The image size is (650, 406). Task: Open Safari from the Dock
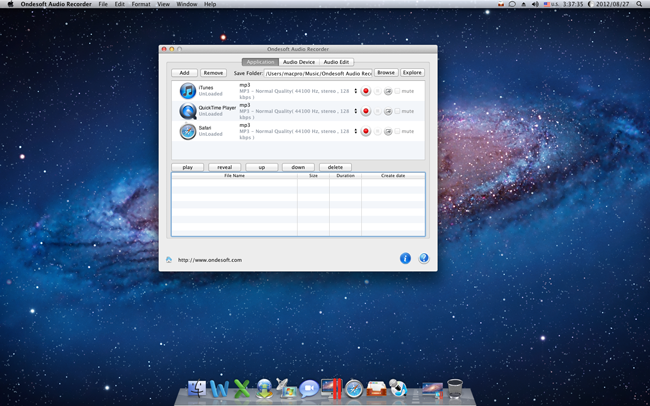(x=353, y=389)
